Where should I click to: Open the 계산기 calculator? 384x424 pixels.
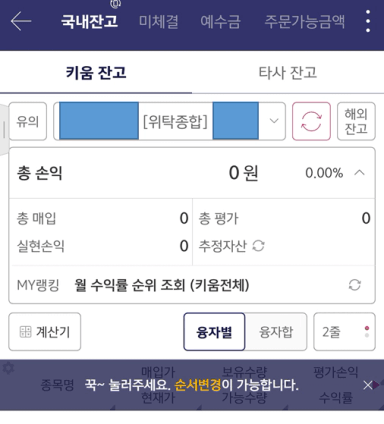[x=45, y=332]
